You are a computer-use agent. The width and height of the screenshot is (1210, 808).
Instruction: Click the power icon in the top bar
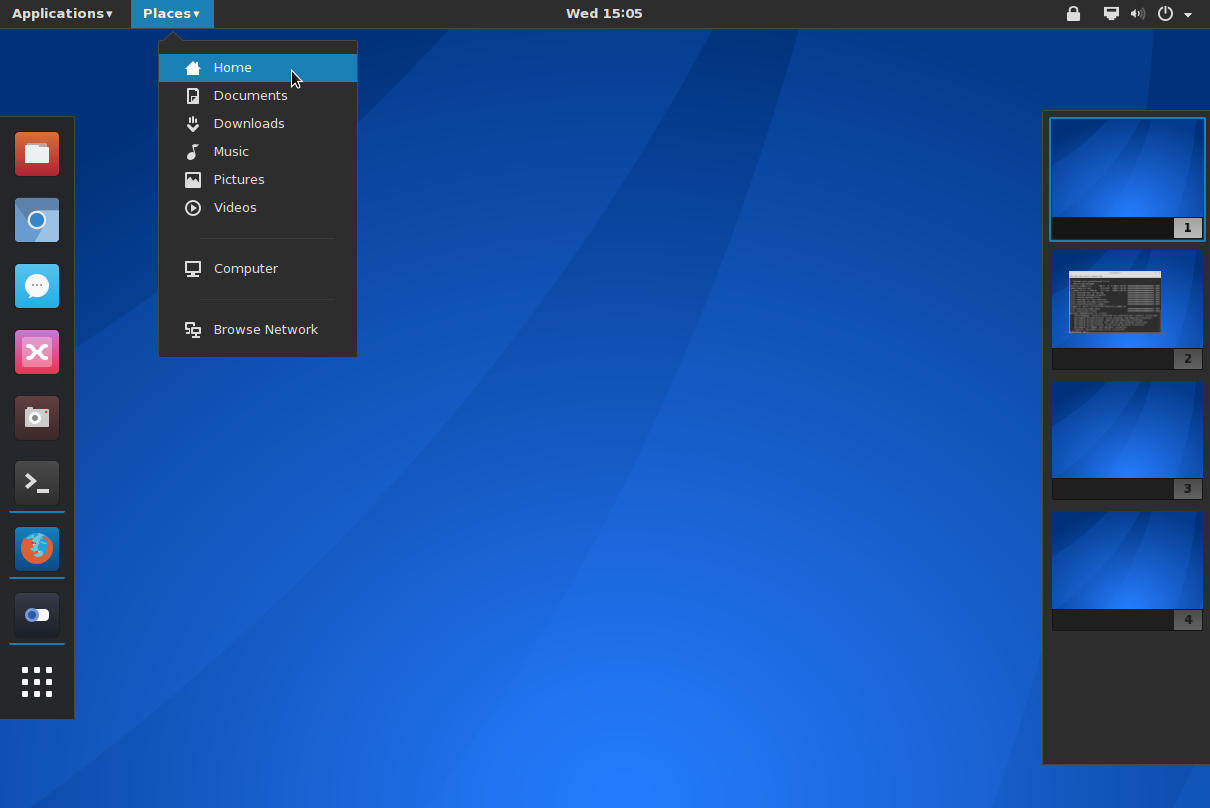[1163, 13]
